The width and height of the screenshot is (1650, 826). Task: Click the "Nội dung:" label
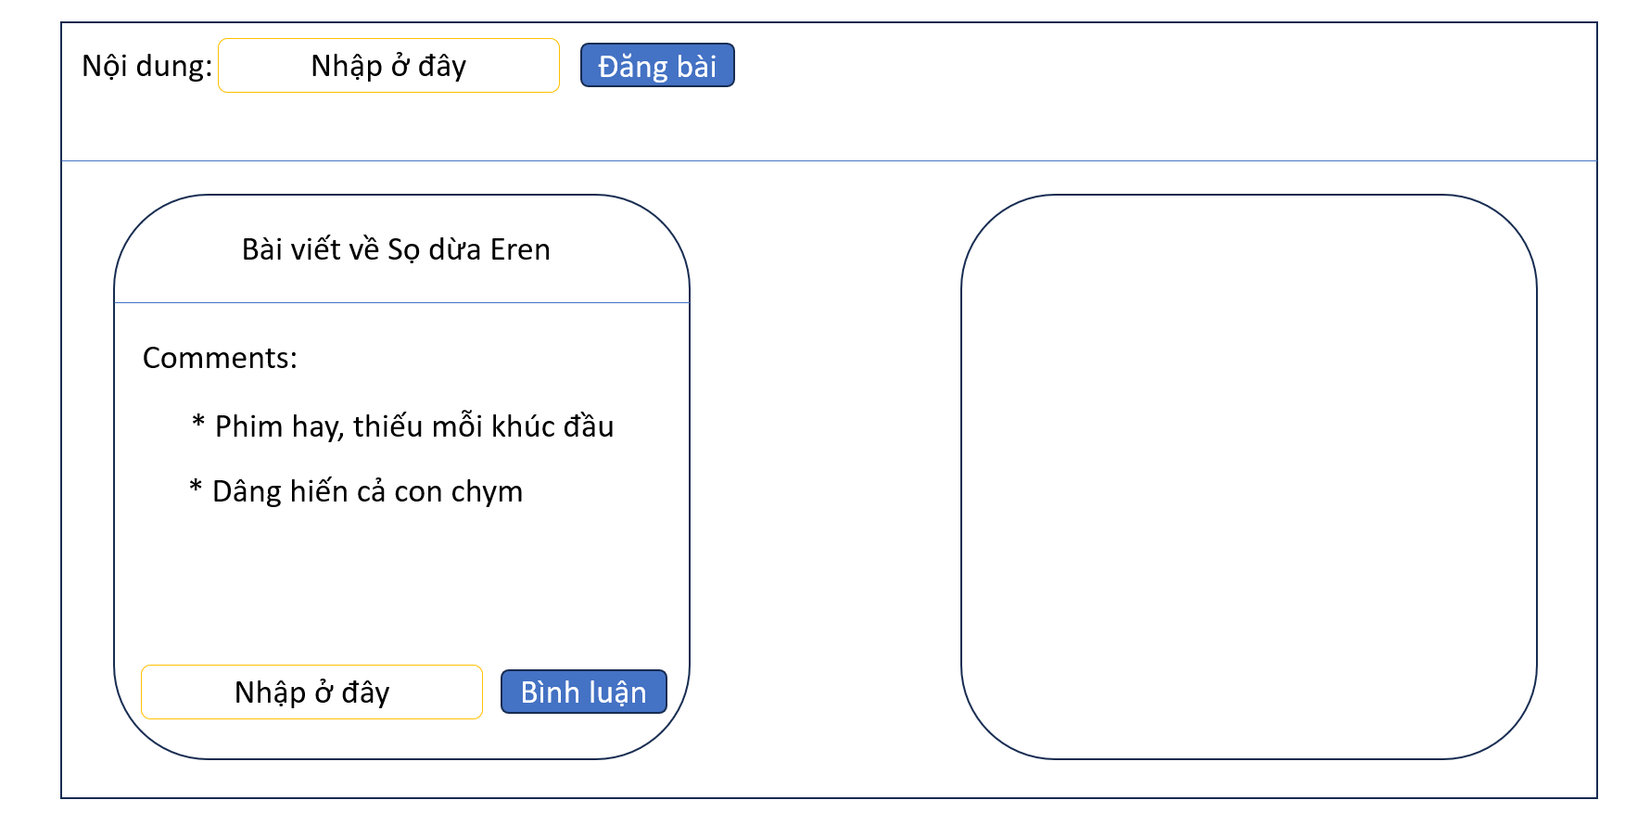pos(146,66)
